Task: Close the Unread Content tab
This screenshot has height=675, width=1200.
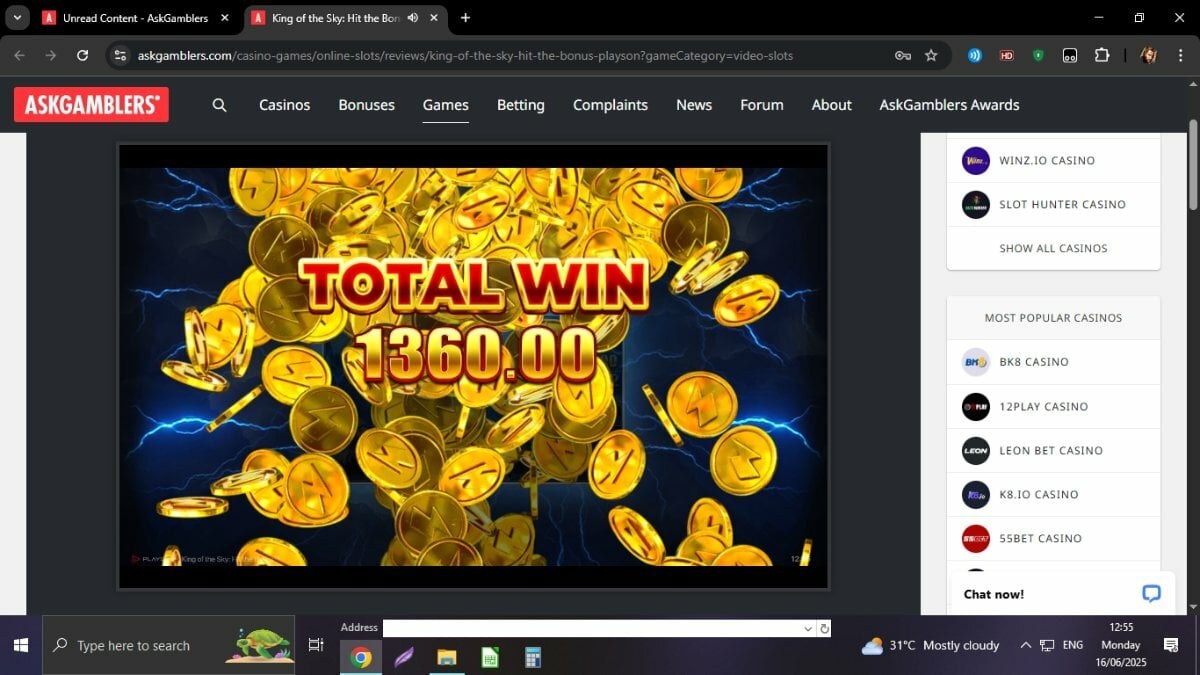Action: [224, 18]
